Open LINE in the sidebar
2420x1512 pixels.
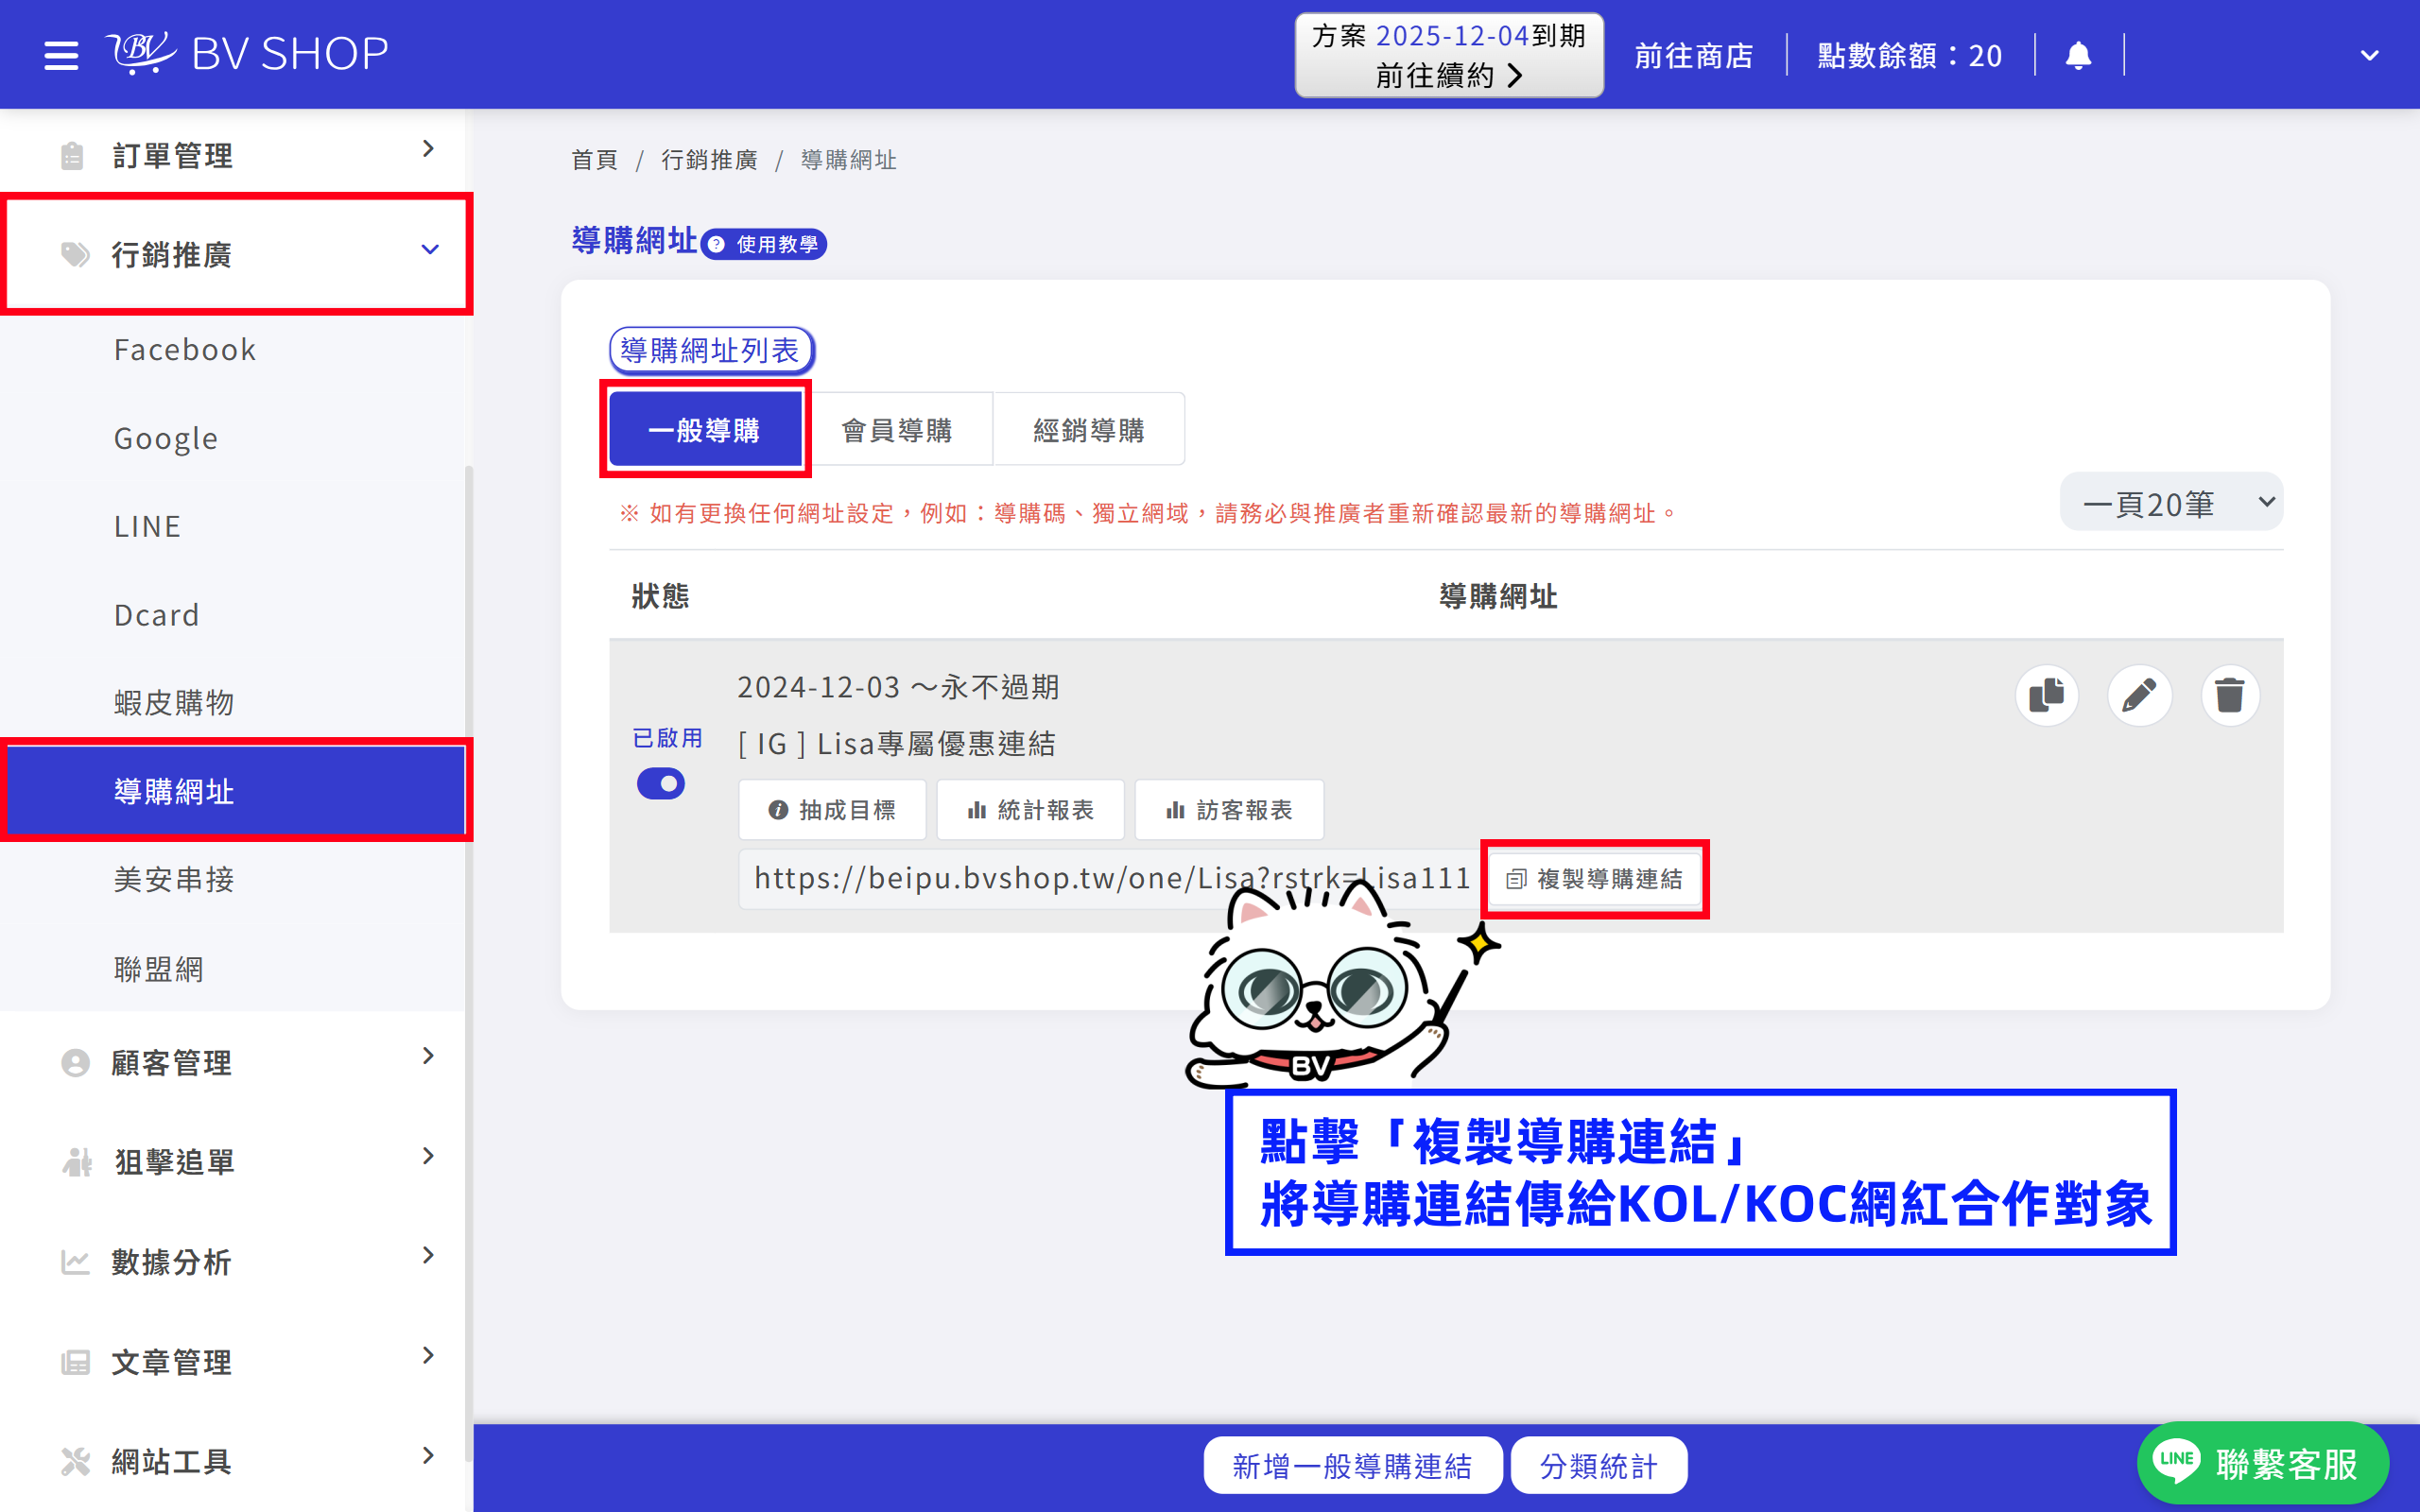click(147, 526)
